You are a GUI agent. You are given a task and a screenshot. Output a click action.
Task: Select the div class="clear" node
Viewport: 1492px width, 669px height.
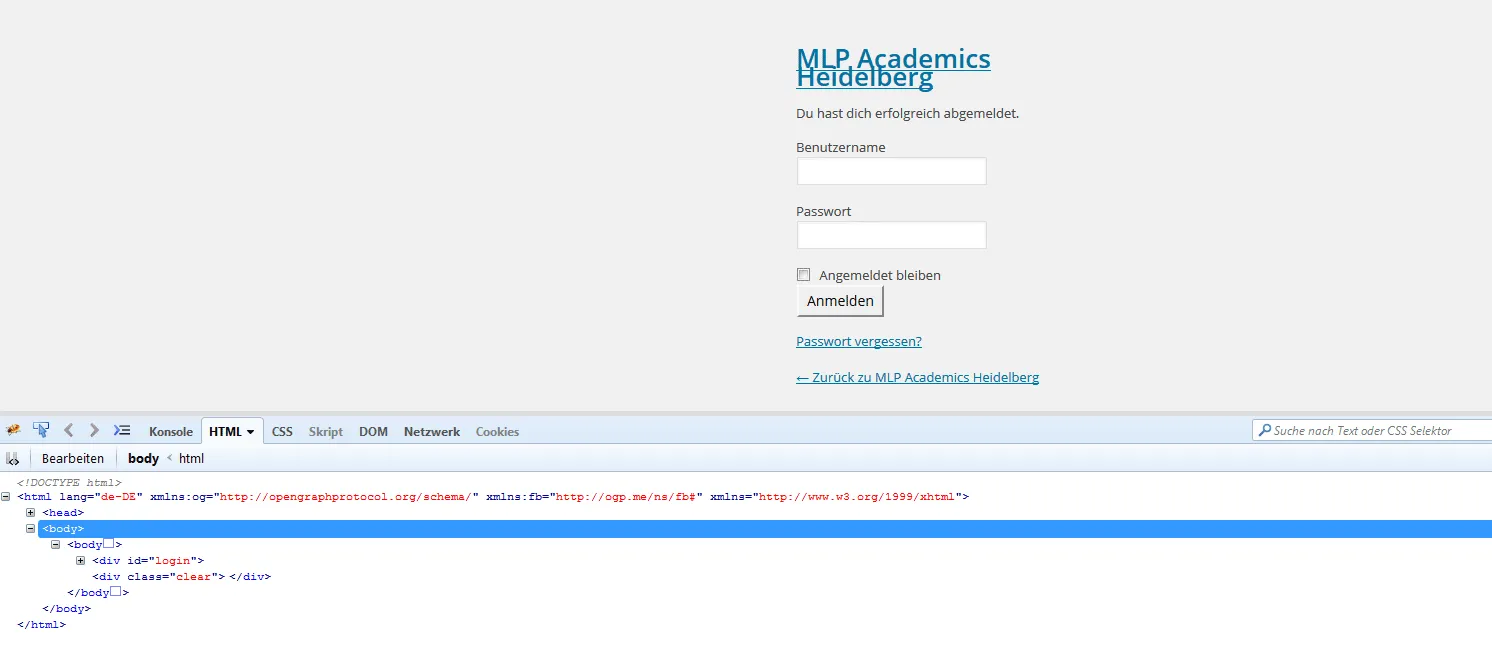tap(181, 577)
